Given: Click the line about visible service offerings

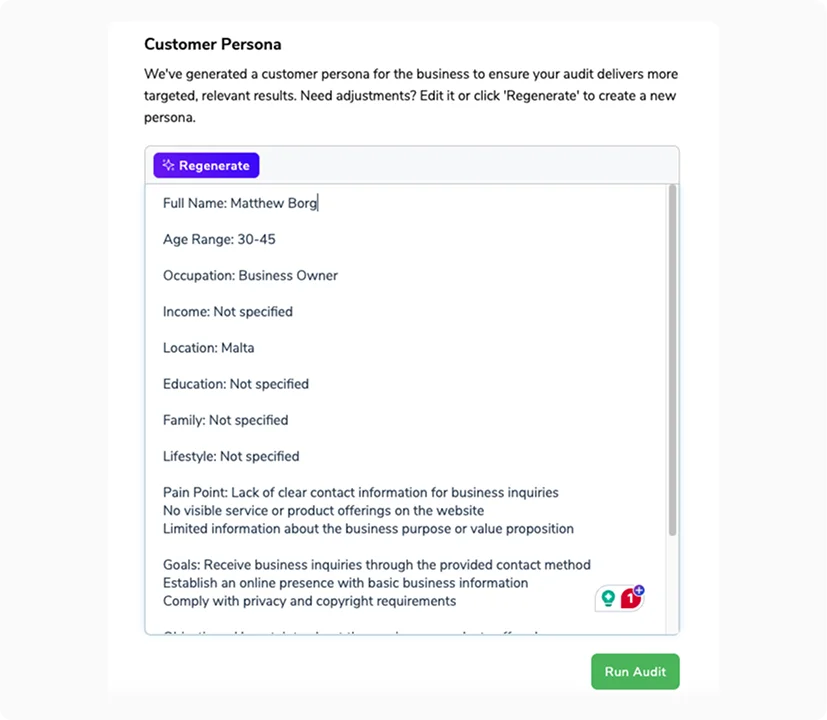Looking at the screenshot, I should (323, 510).
